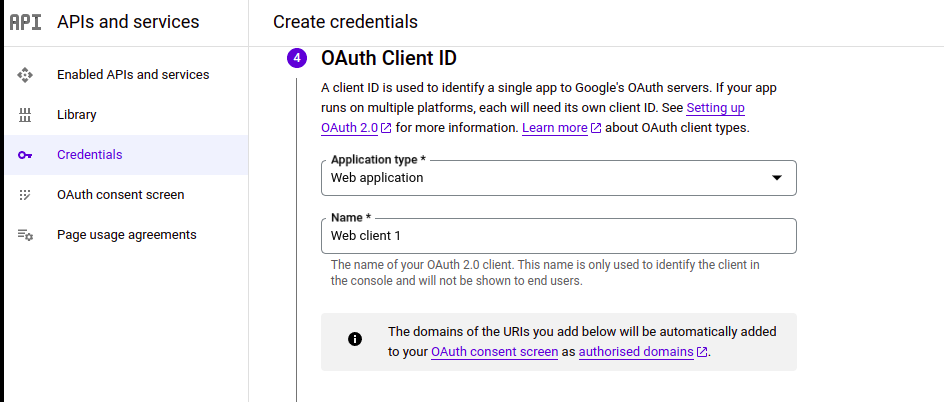Click the Credentials key icon
This screenshot has width=944, height=402.
point(26,155)
